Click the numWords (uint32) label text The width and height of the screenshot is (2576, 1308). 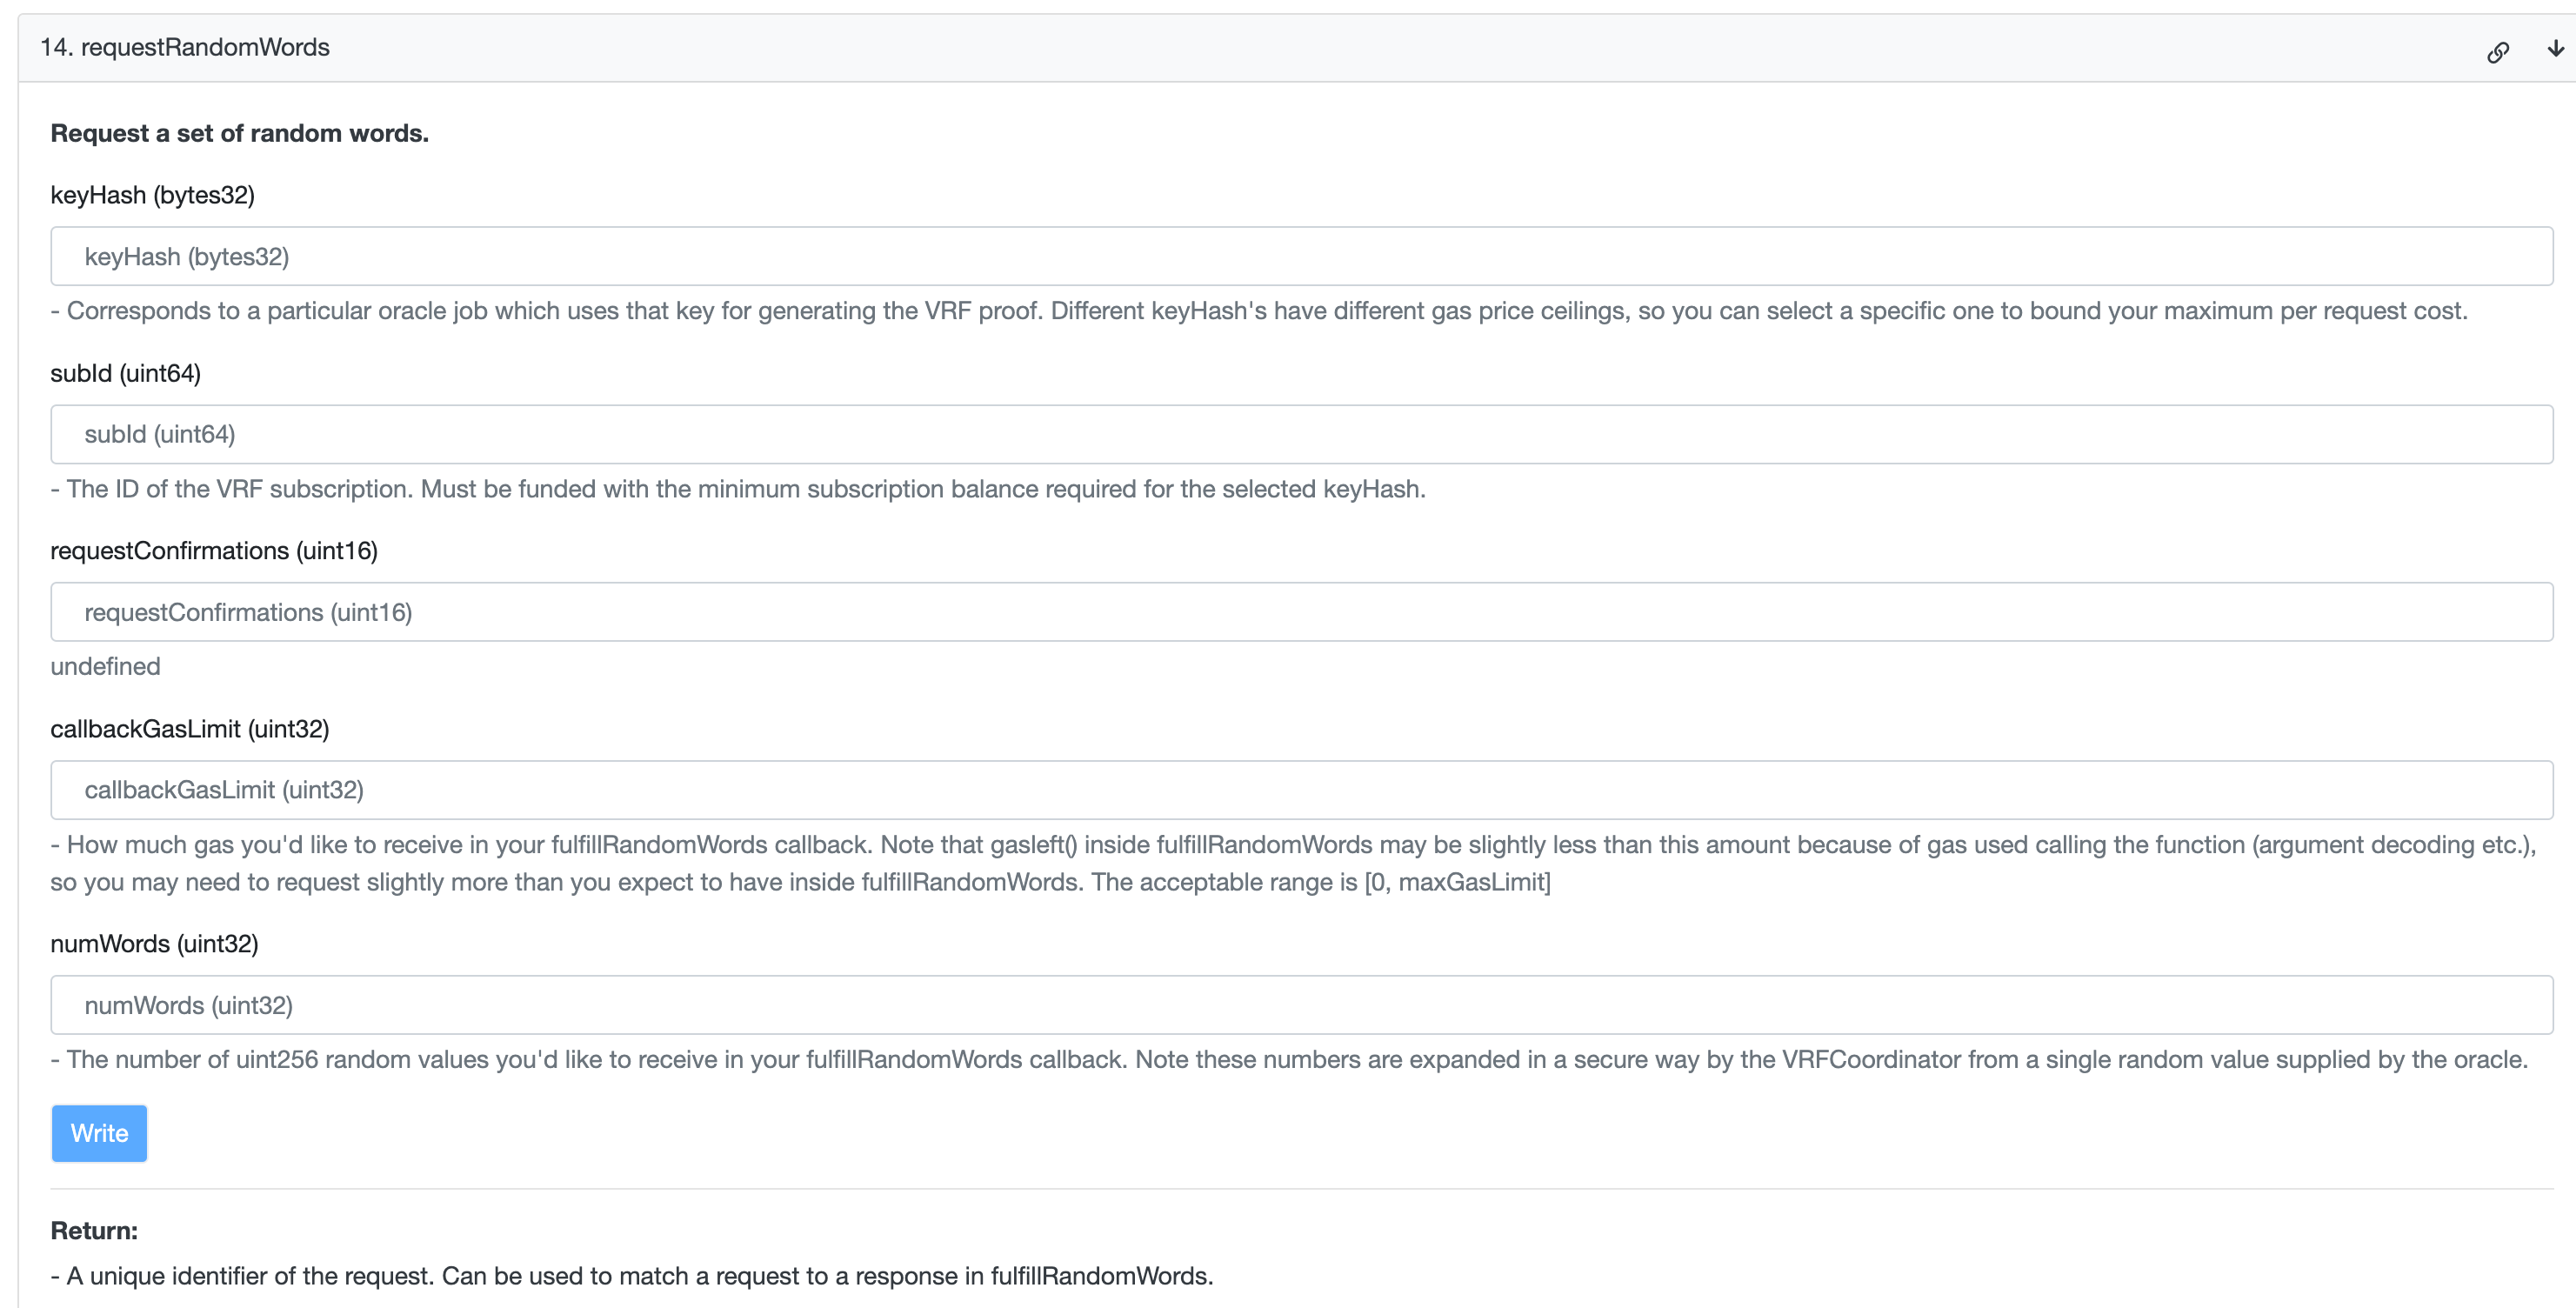click(x=154, y=944)
